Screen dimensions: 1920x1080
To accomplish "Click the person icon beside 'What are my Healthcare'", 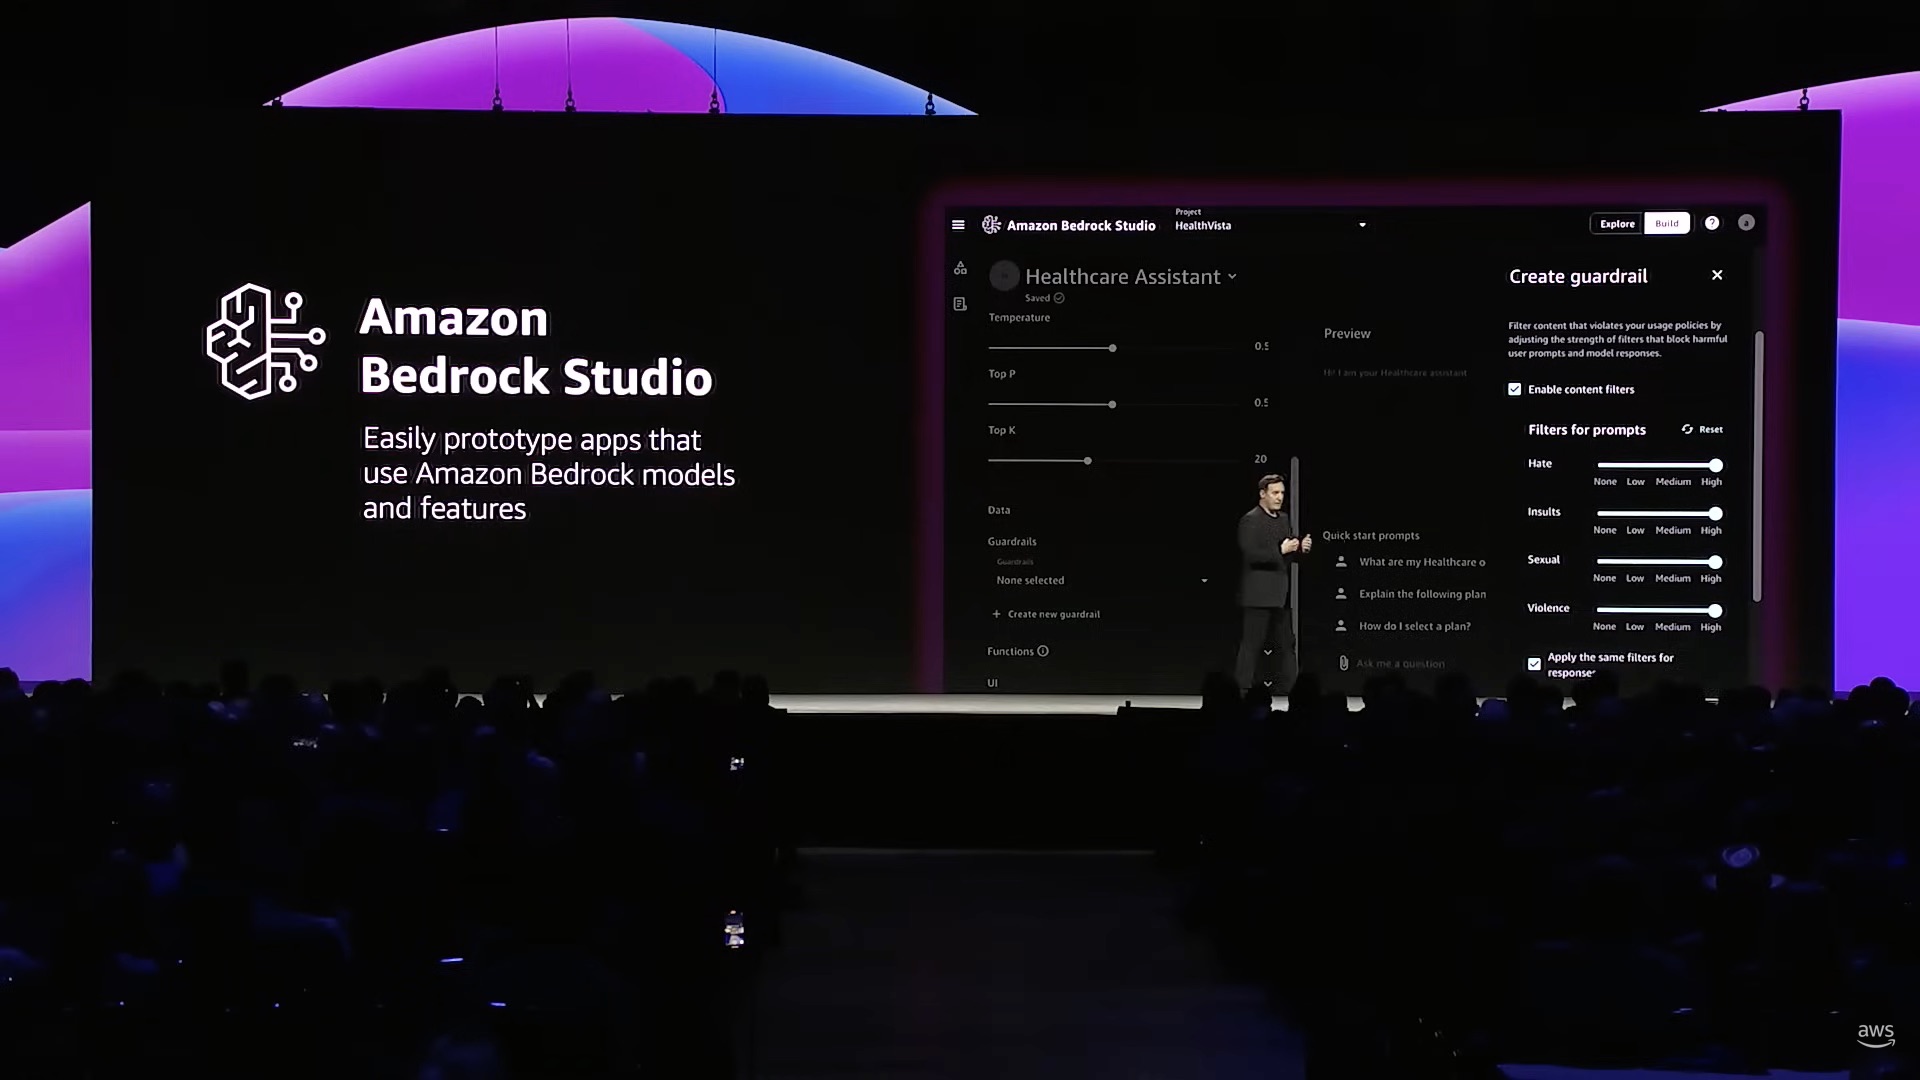I will tap(1341, 562).
